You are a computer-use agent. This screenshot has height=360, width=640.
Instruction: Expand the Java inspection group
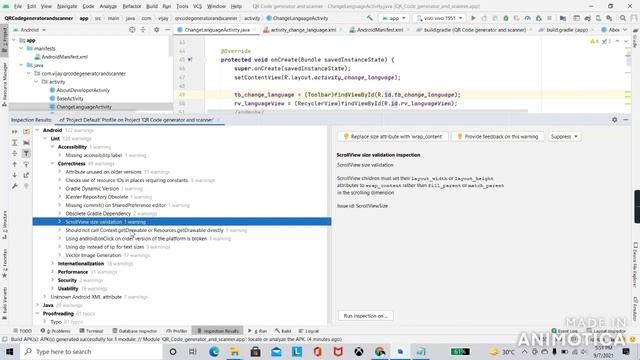[x=38, y=305]
